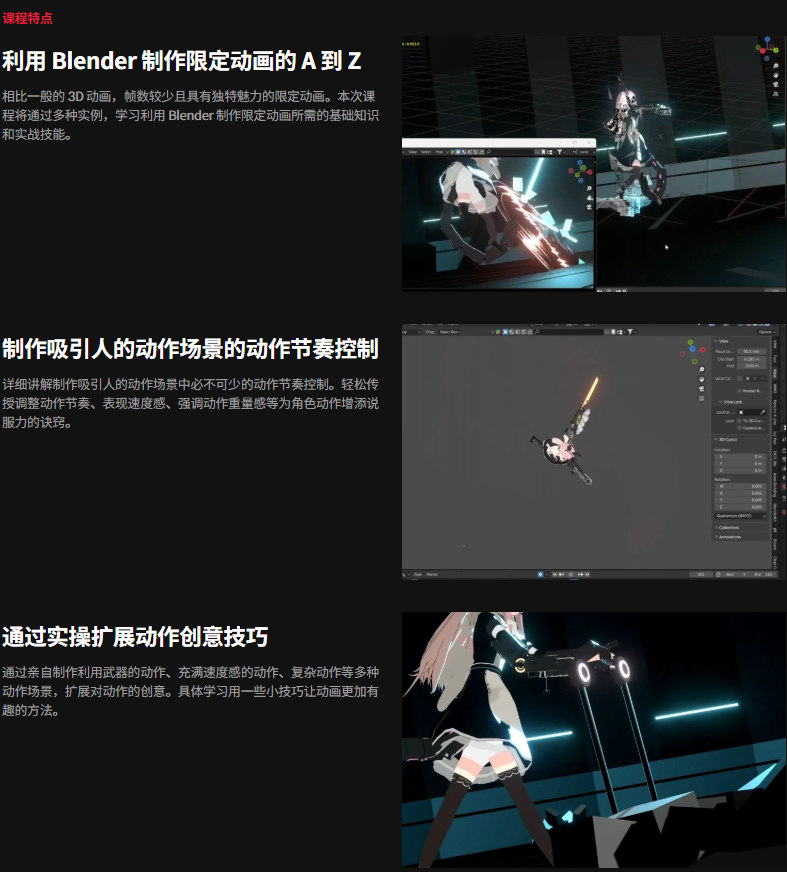Click the third image of the girl with motorcycle handlebars
Viewport: 787px width, 872px height.
click(x=593, y=740)
